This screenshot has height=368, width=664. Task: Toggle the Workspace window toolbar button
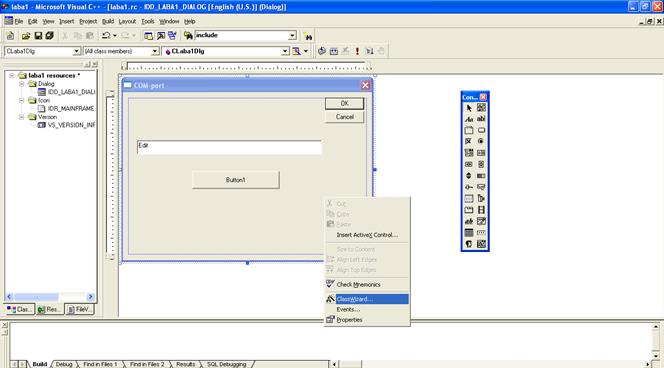[148, 36]
